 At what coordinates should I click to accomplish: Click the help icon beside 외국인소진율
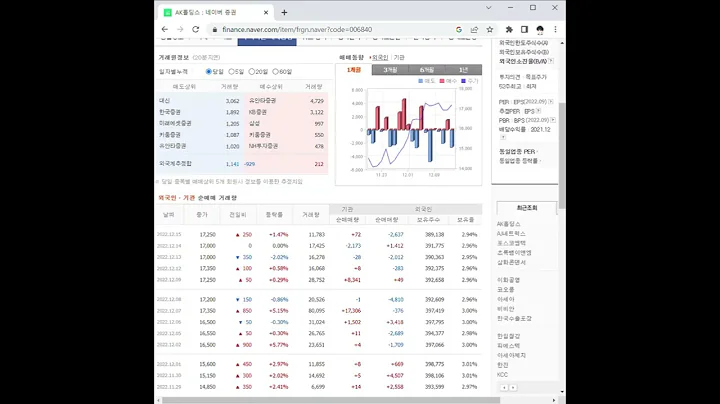click(x=551, y=61)
